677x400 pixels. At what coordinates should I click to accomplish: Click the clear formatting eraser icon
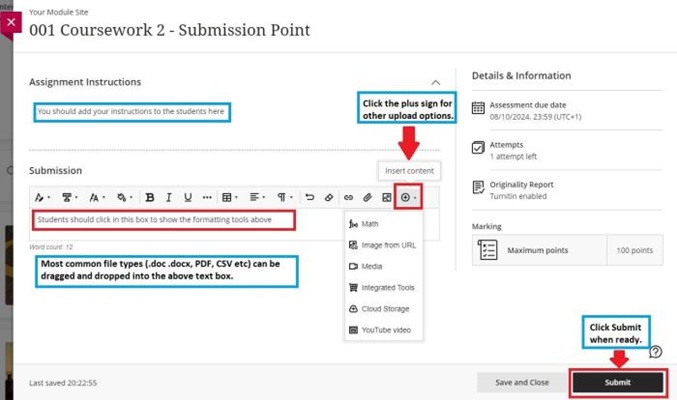pyautogui.click(x=329, y=197)
